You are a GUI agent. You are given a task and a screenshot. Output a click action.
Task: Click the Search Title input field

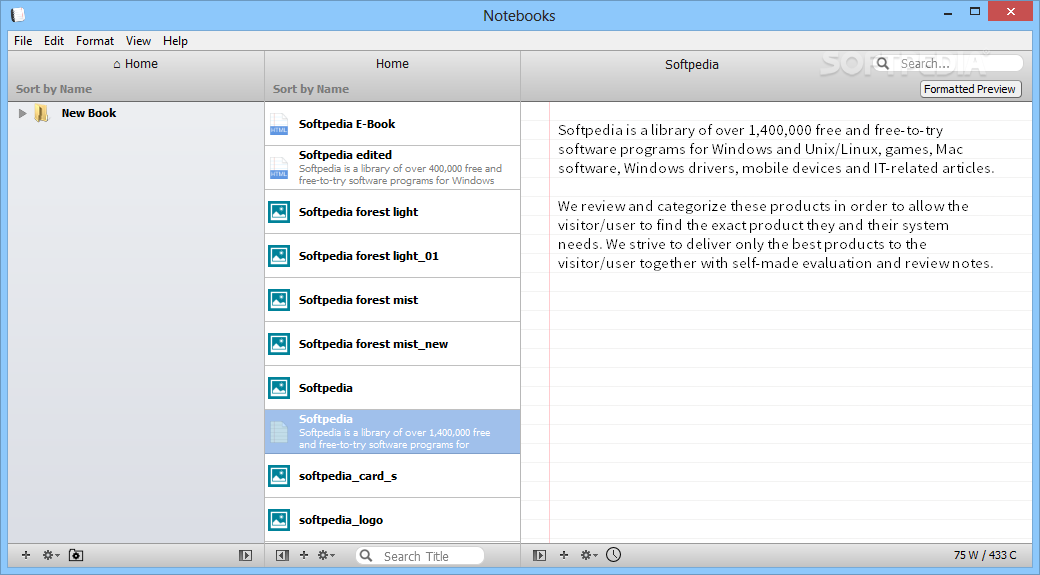coord(420,556)
